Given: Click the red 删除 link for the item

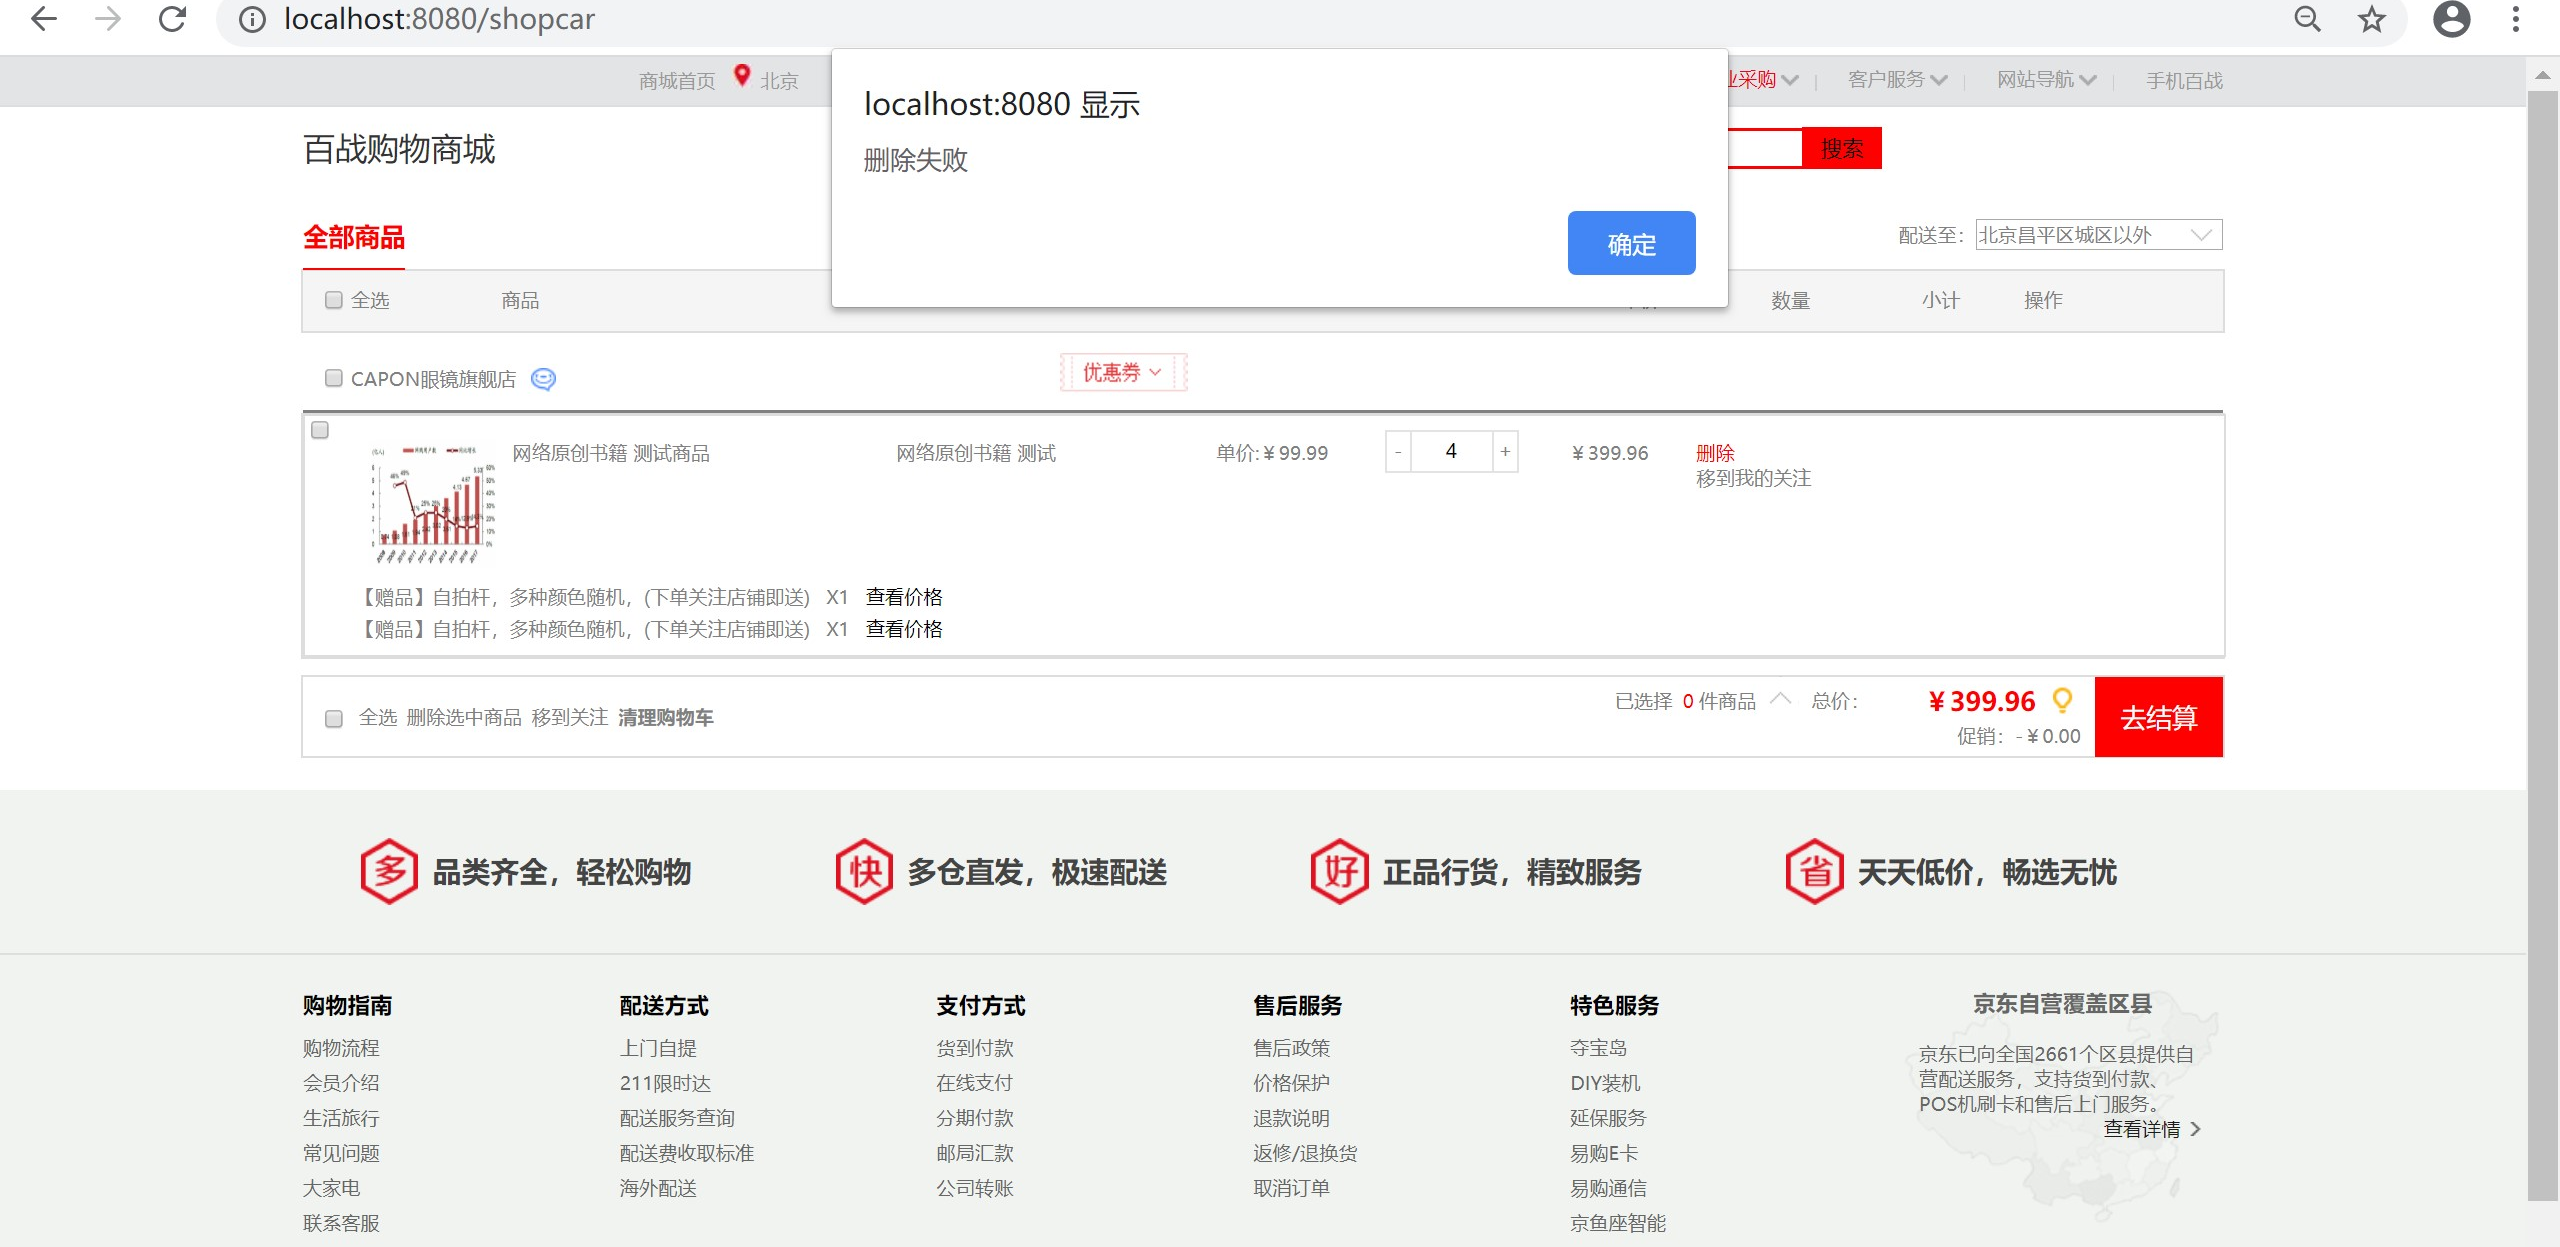Looking at the screenshot, I should [x=1715, y=453].
